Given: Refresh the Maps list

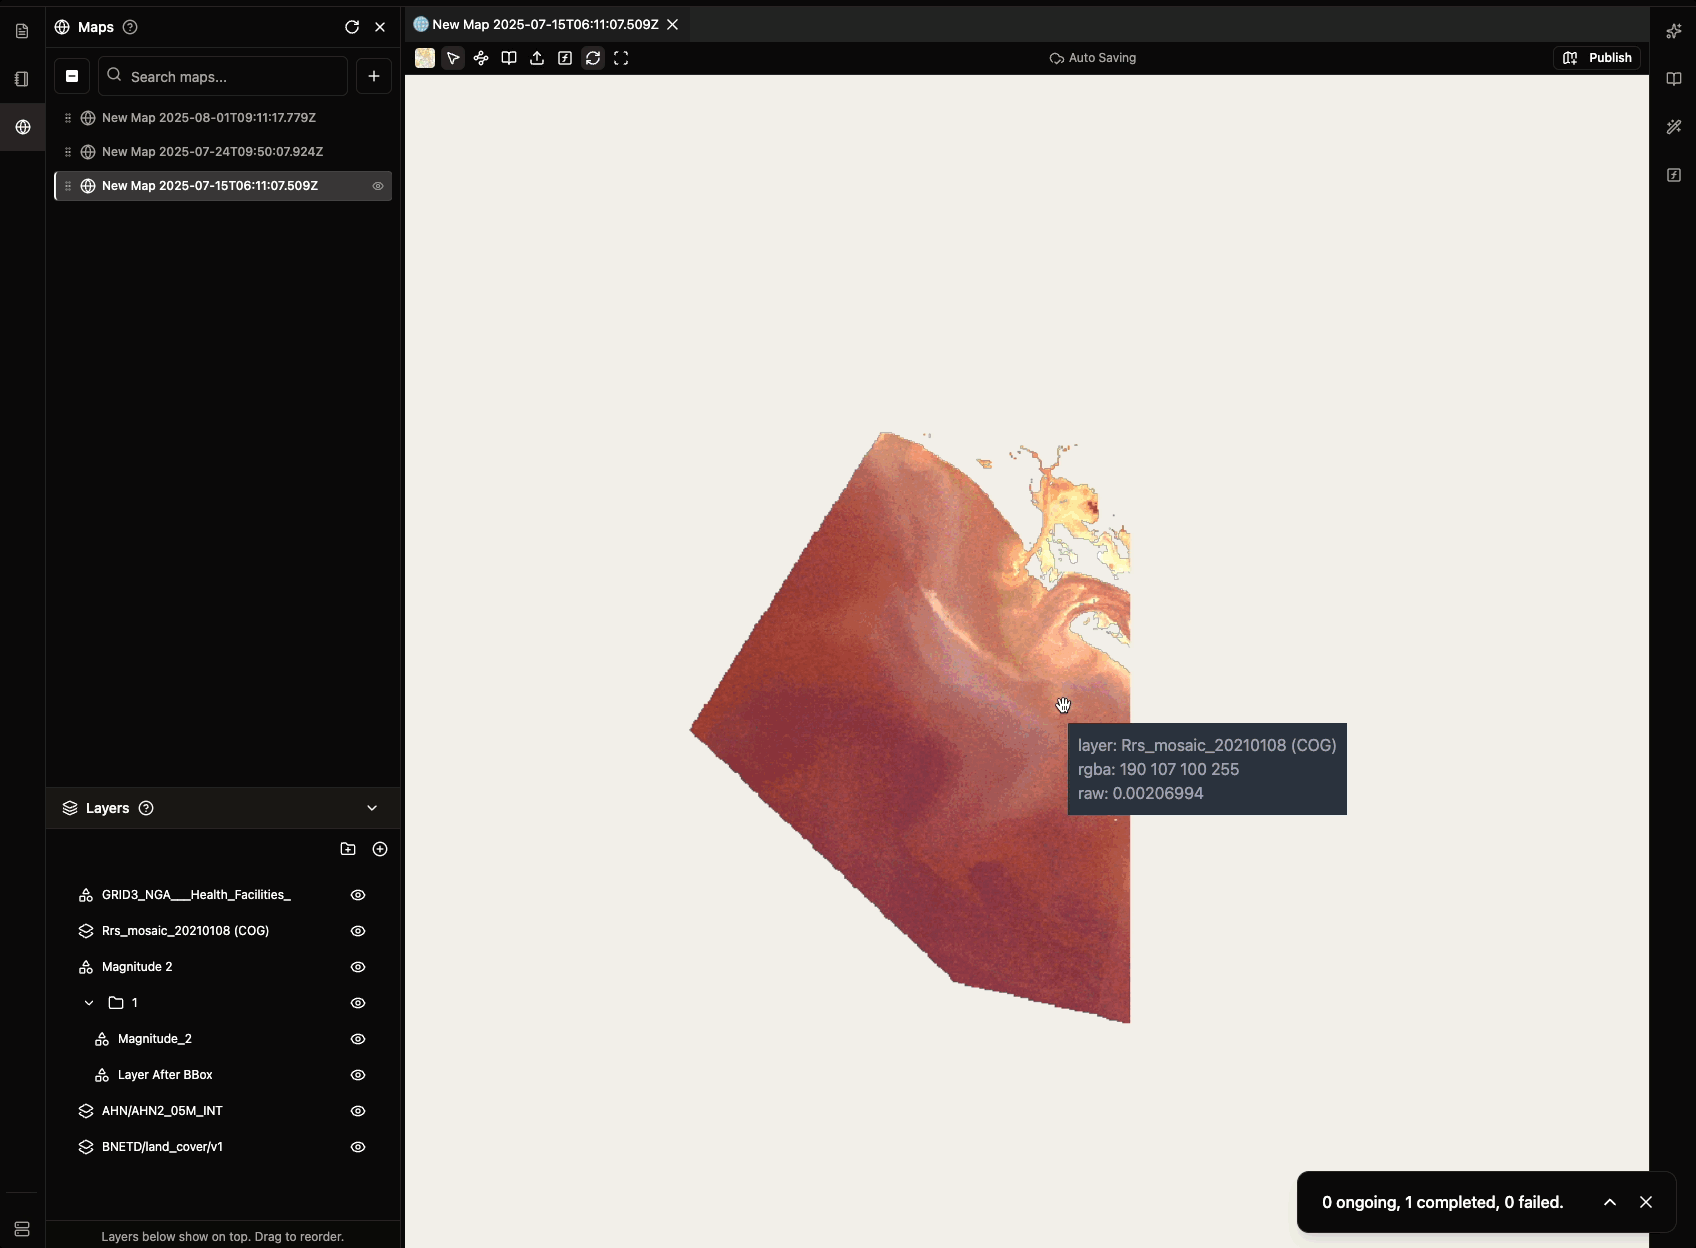Looking at the screenshot, I should coord(352,27).
